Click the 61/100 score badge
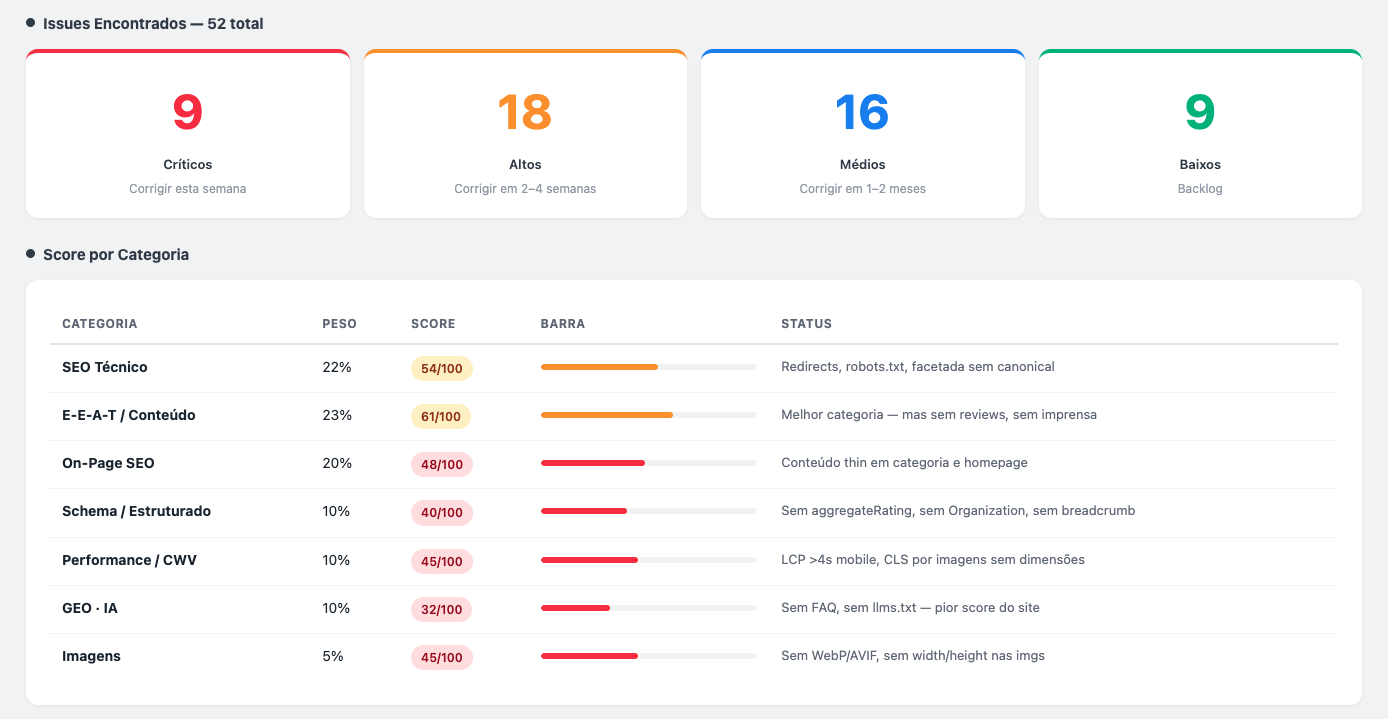The width and height of the screenshot is (1388, 719). click(x=441, y=417)
